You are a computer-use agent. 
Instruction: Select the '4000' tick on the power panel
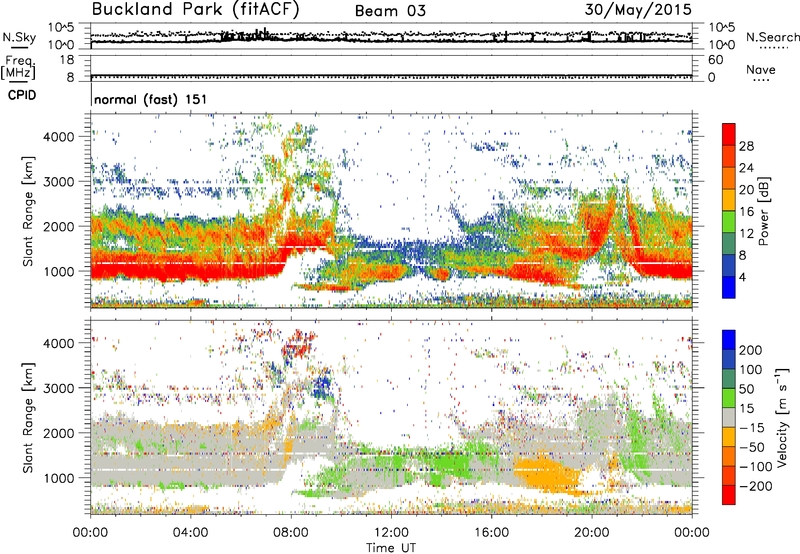[59, 137]
